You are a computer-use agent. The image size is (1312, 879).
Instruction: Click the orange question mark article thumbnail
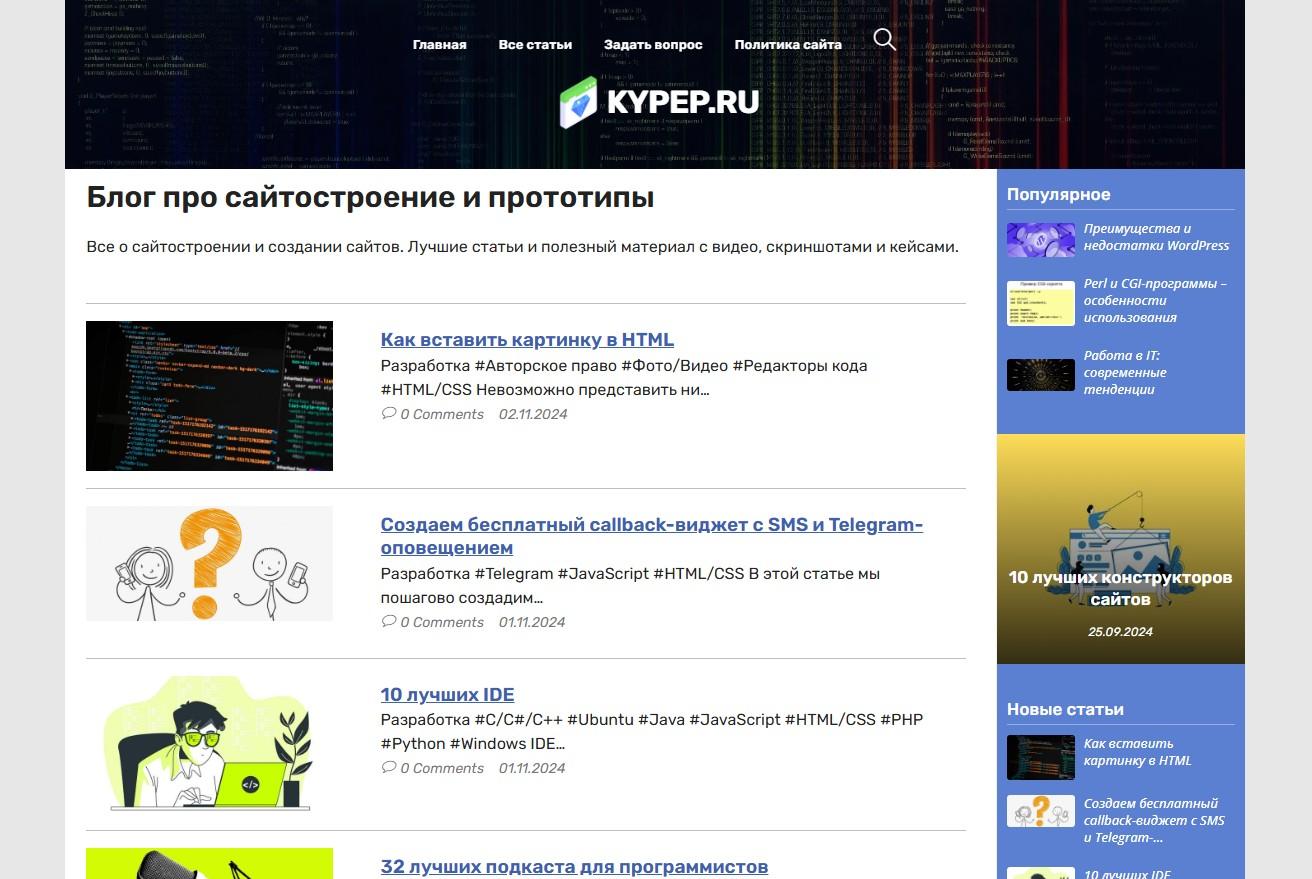209,563
